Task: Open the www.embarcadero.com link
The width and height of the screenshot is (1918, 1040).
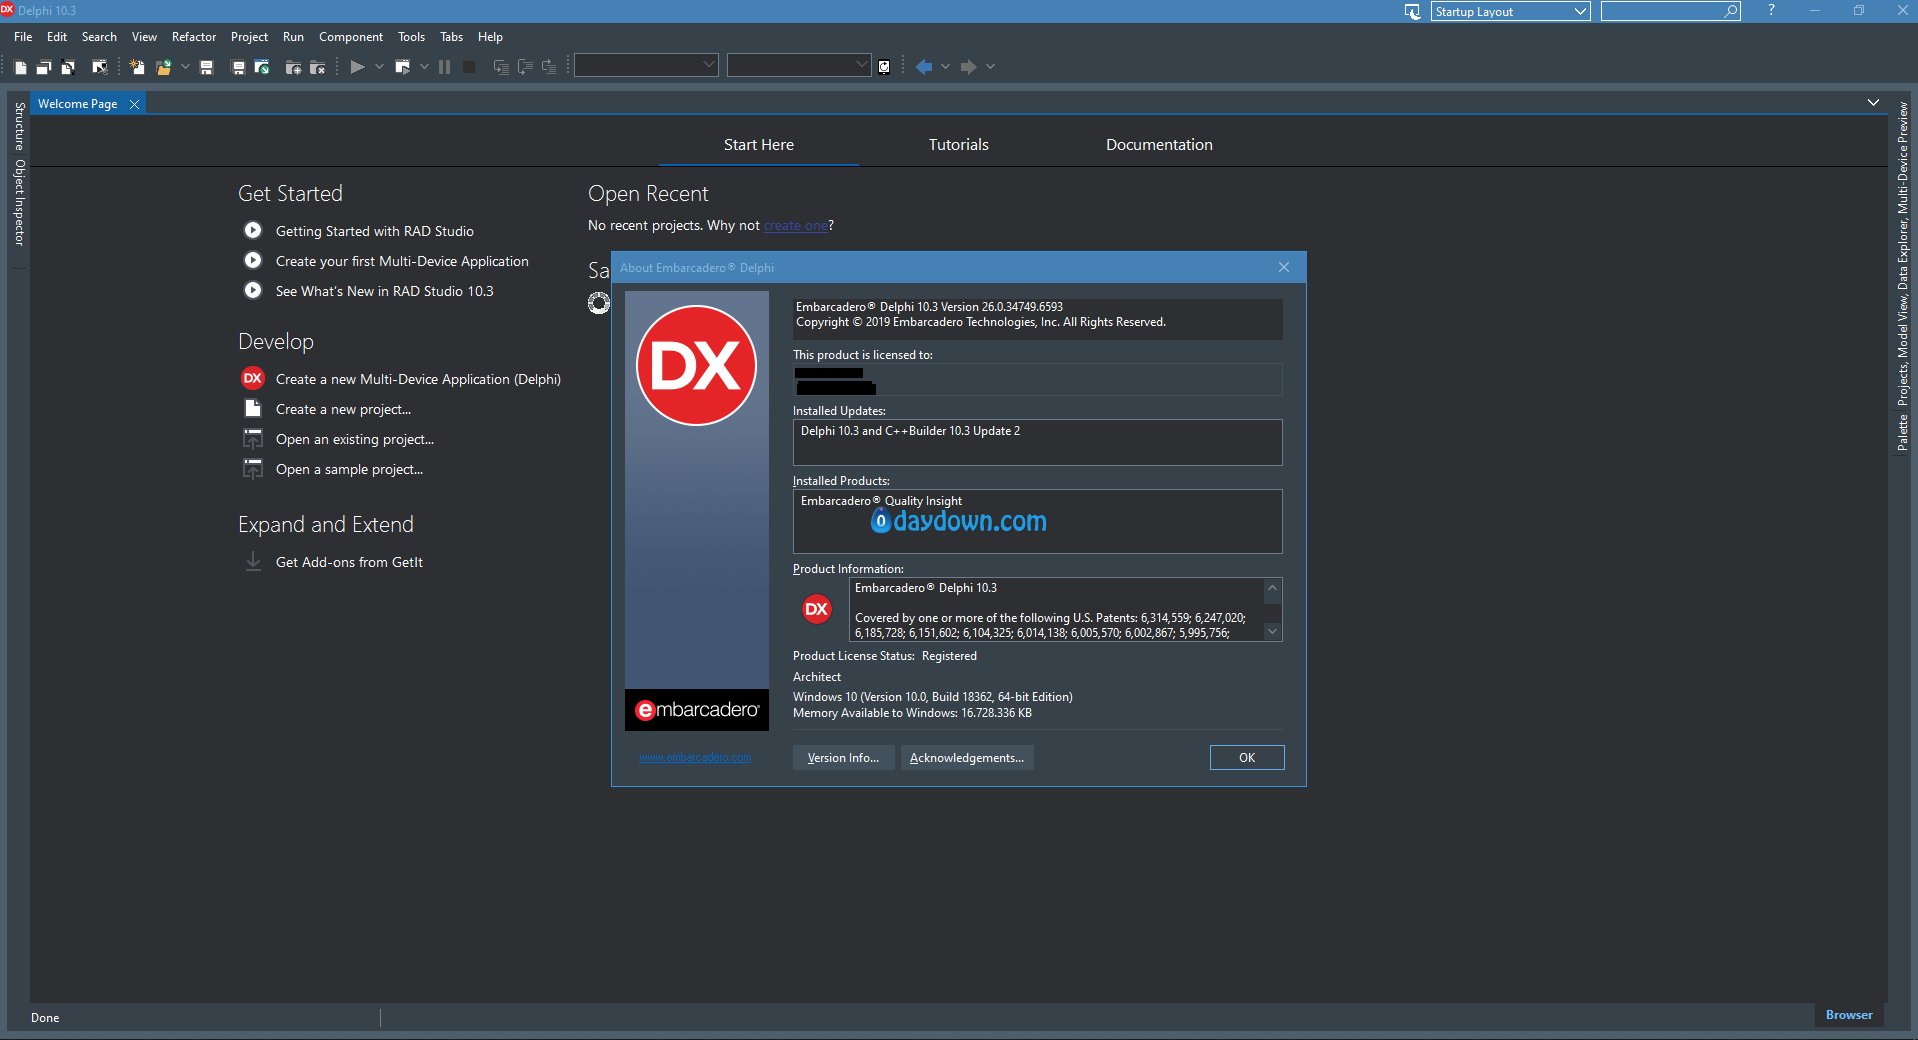Action: pyautogui.click(x=695, y=758)
